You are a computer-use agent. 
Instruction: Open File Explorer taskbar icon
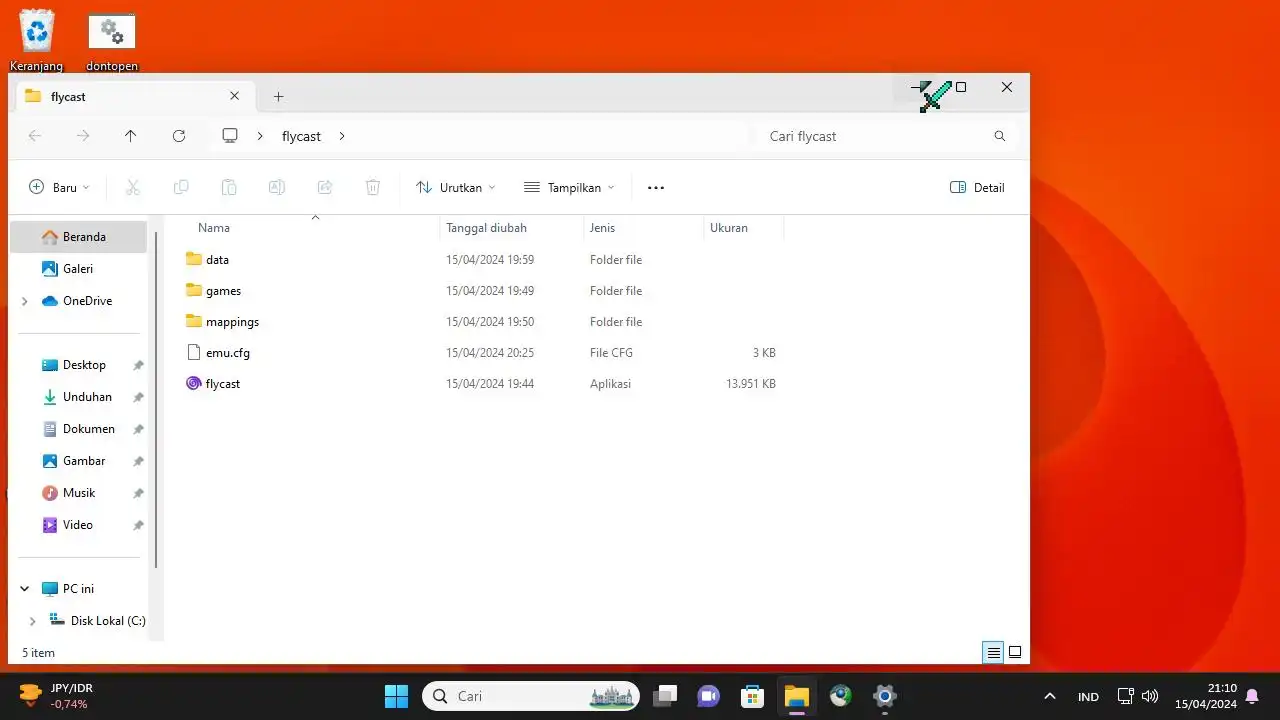point(796,696)
